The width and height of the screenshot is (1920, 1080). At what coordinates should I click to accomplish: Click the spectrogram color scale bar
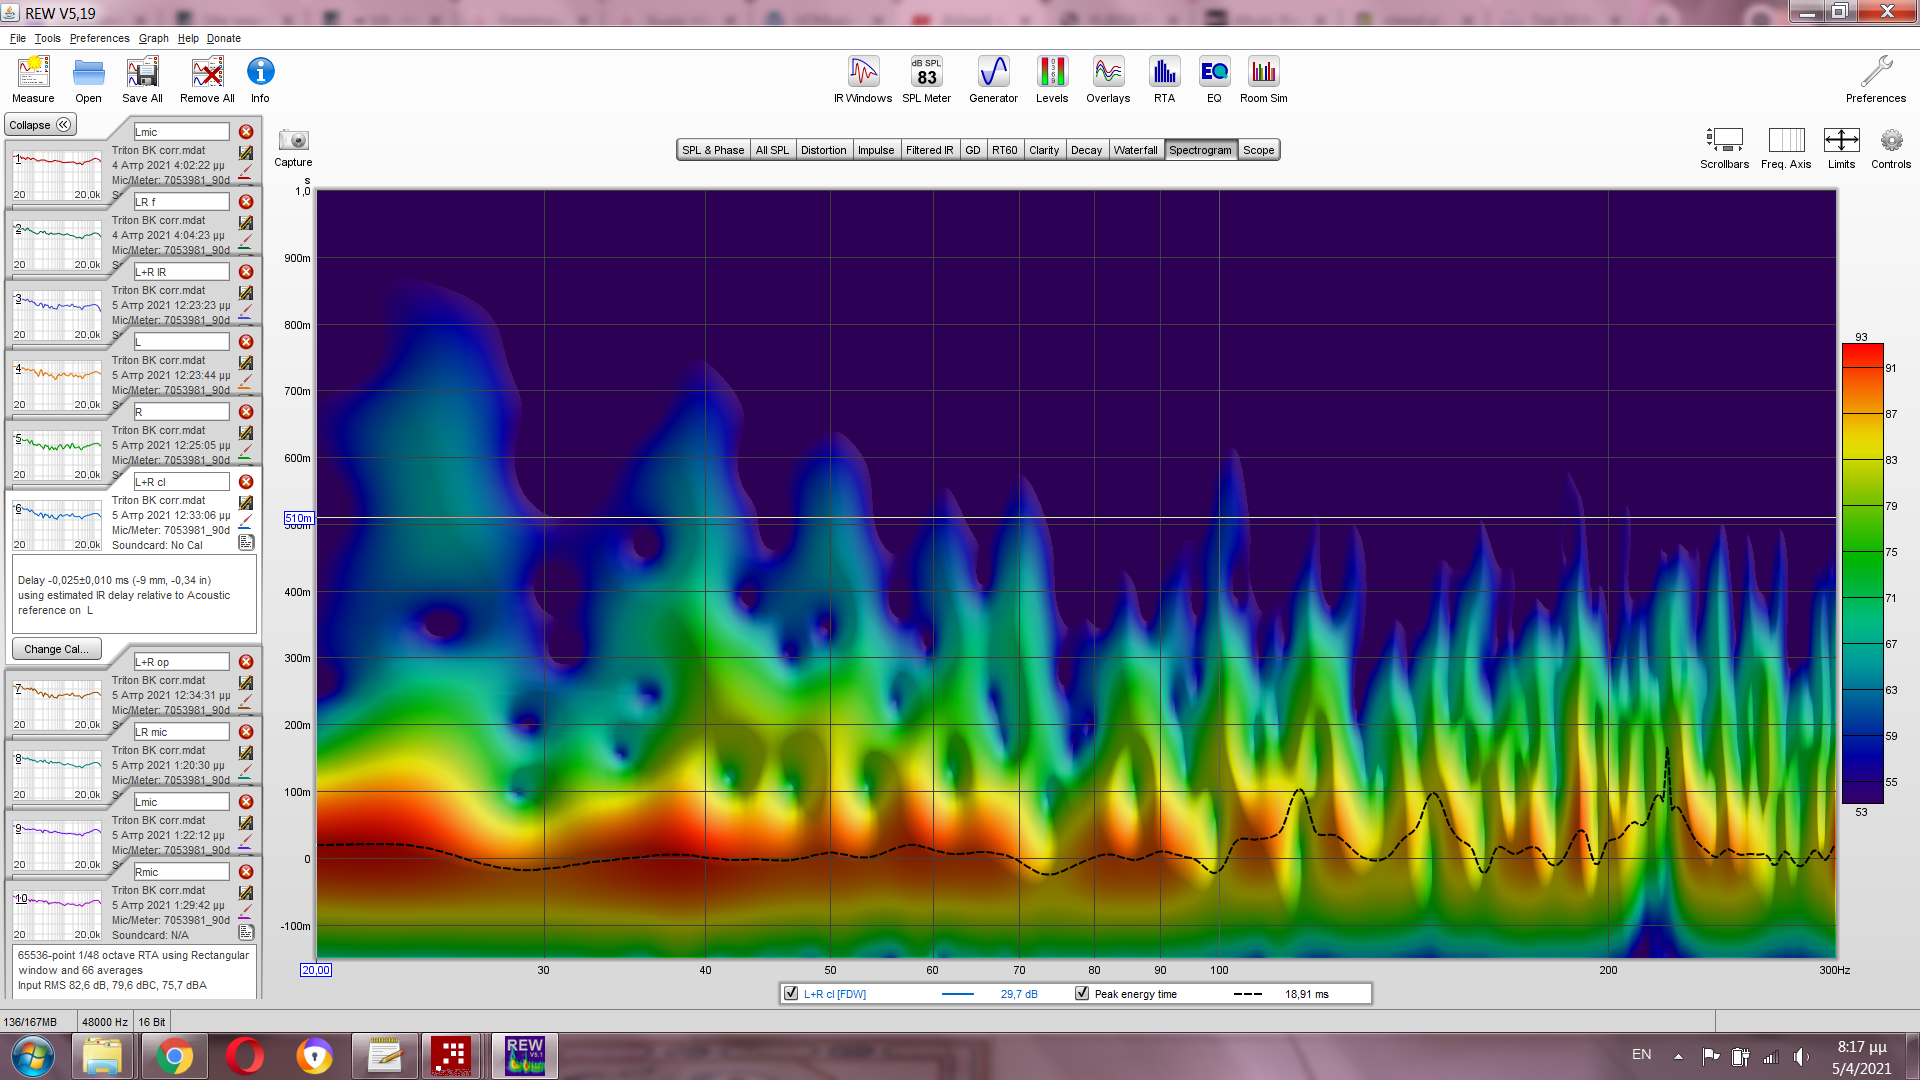1862,573
